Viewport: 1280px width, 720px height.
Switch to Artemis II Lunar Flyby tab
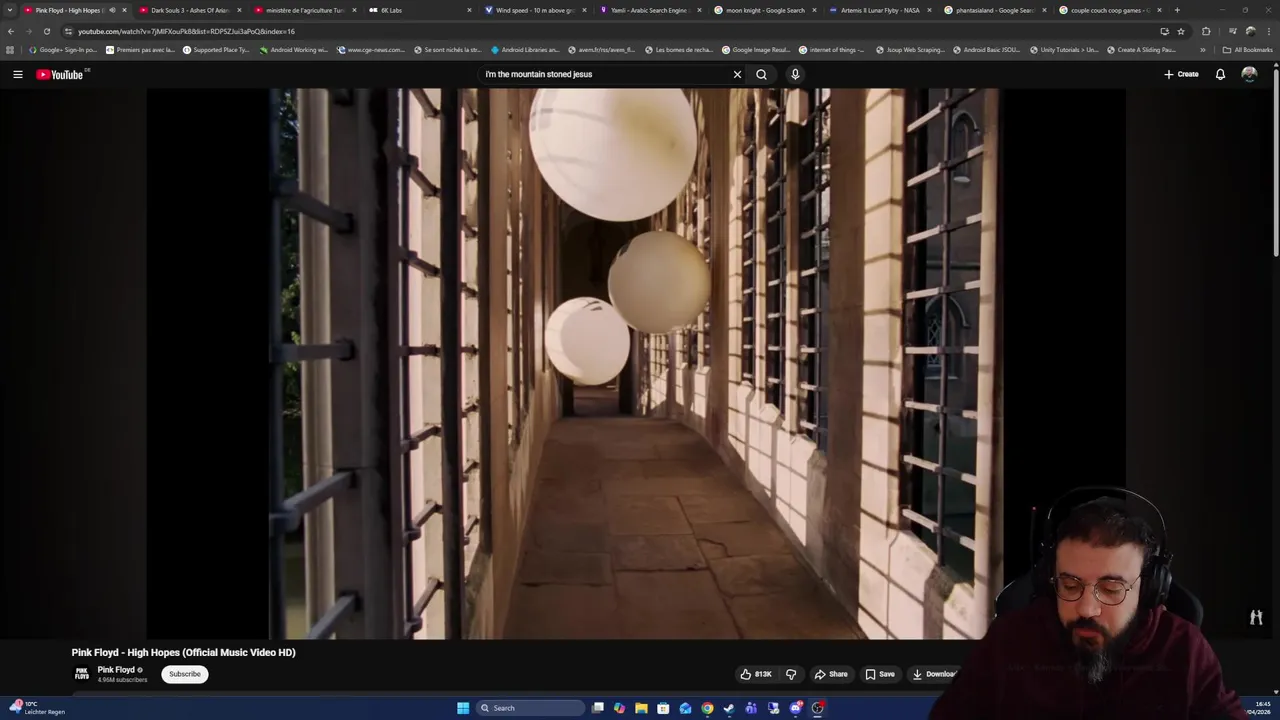click(x=879, y=10)
